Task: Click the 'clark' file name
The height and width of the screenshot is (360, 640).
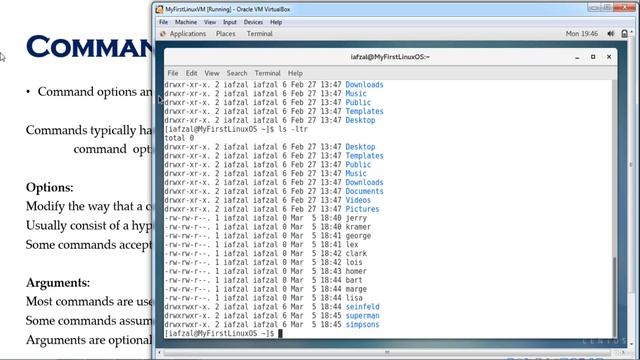Action: click(356, 253)
